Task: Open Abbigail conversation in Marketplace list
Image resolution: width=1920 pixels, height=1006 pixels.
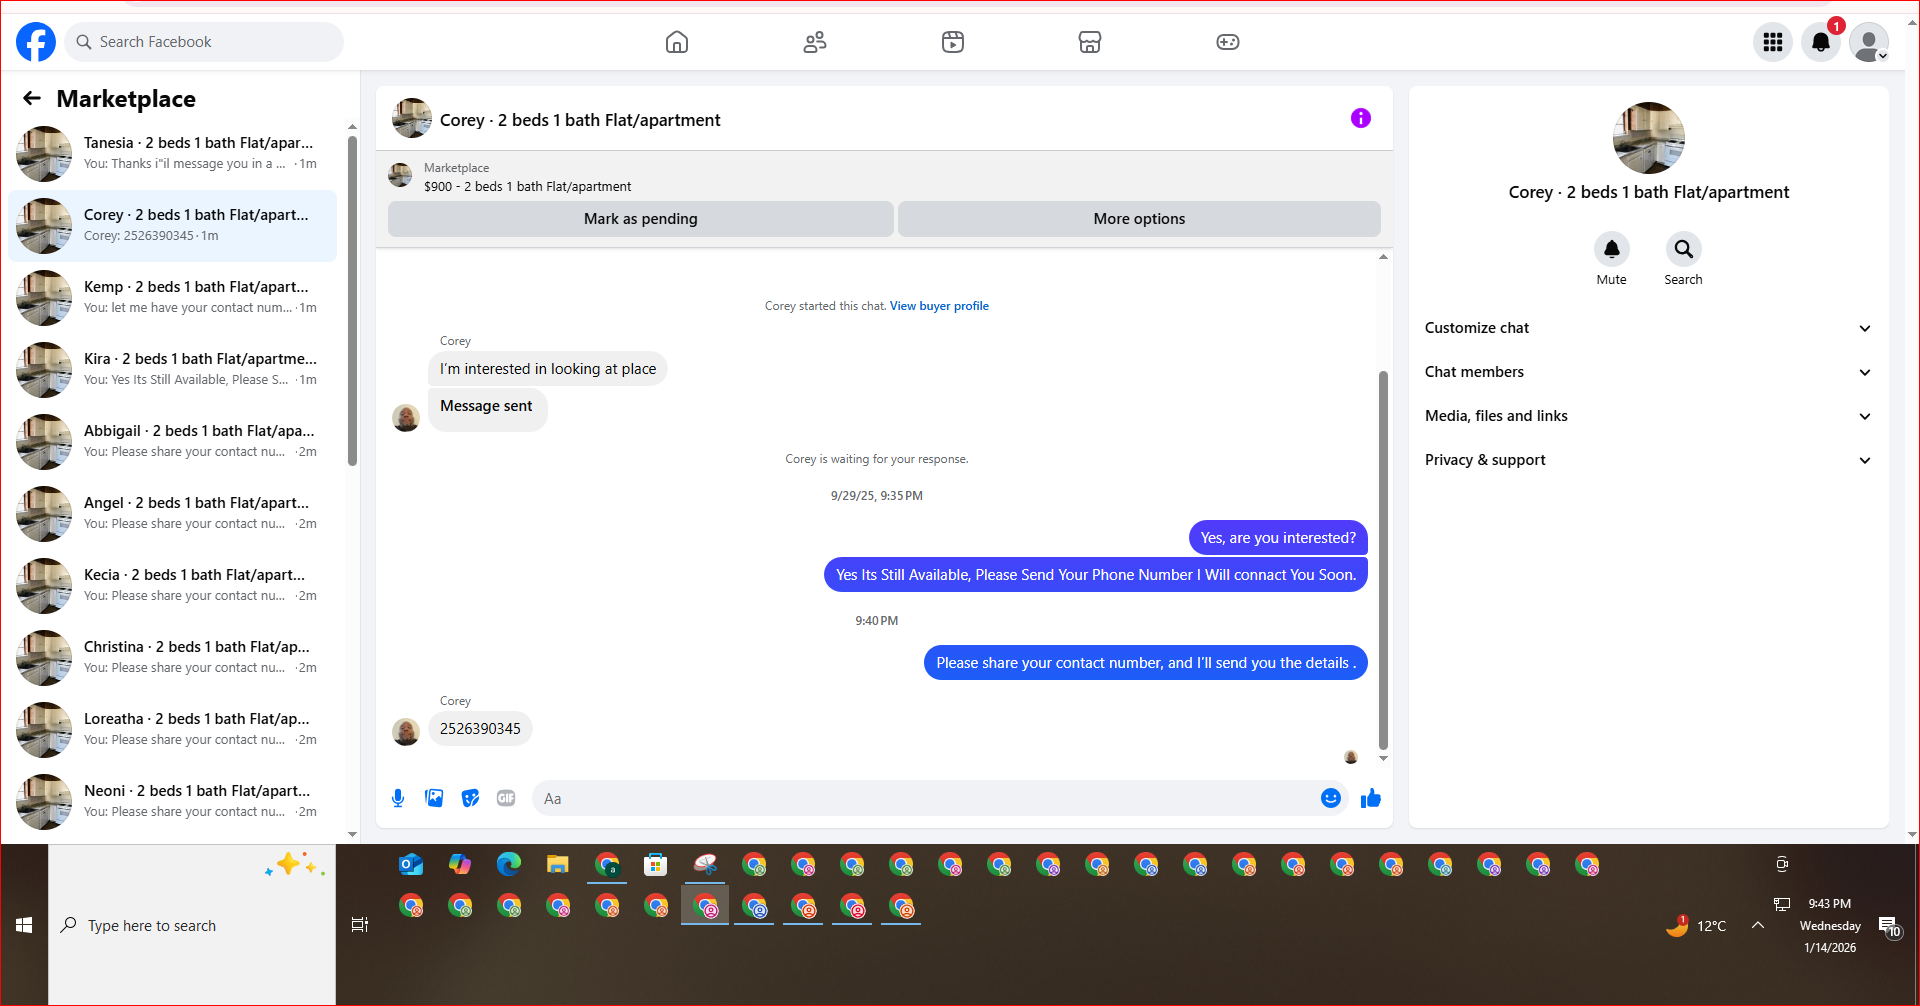Action: (172, 442)
